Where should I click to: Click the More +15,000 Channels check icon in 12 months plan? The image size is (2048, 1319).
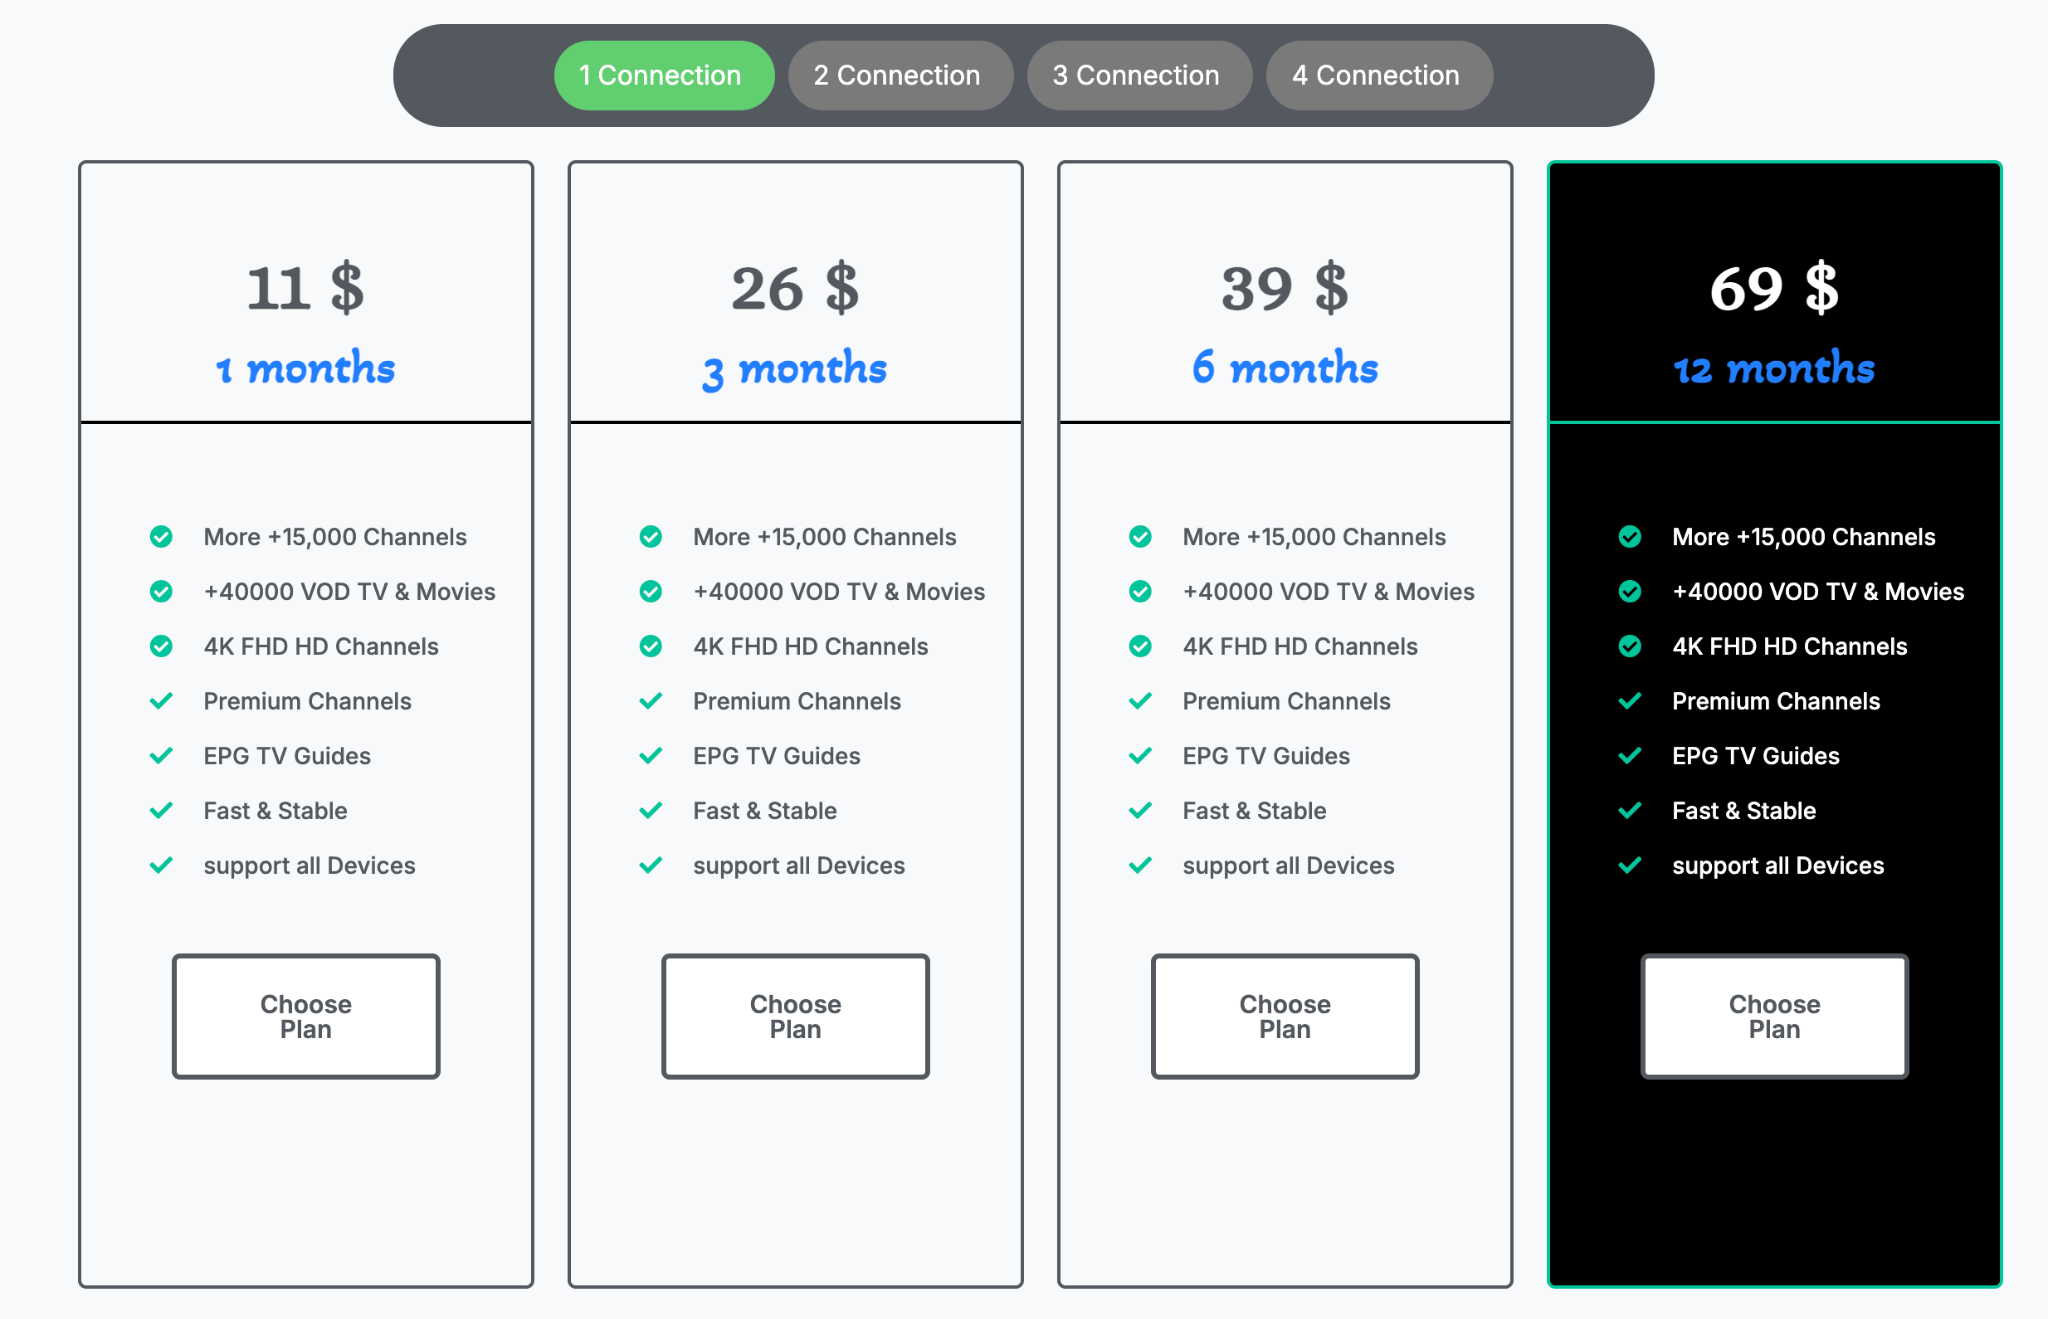click(1630, 536)
